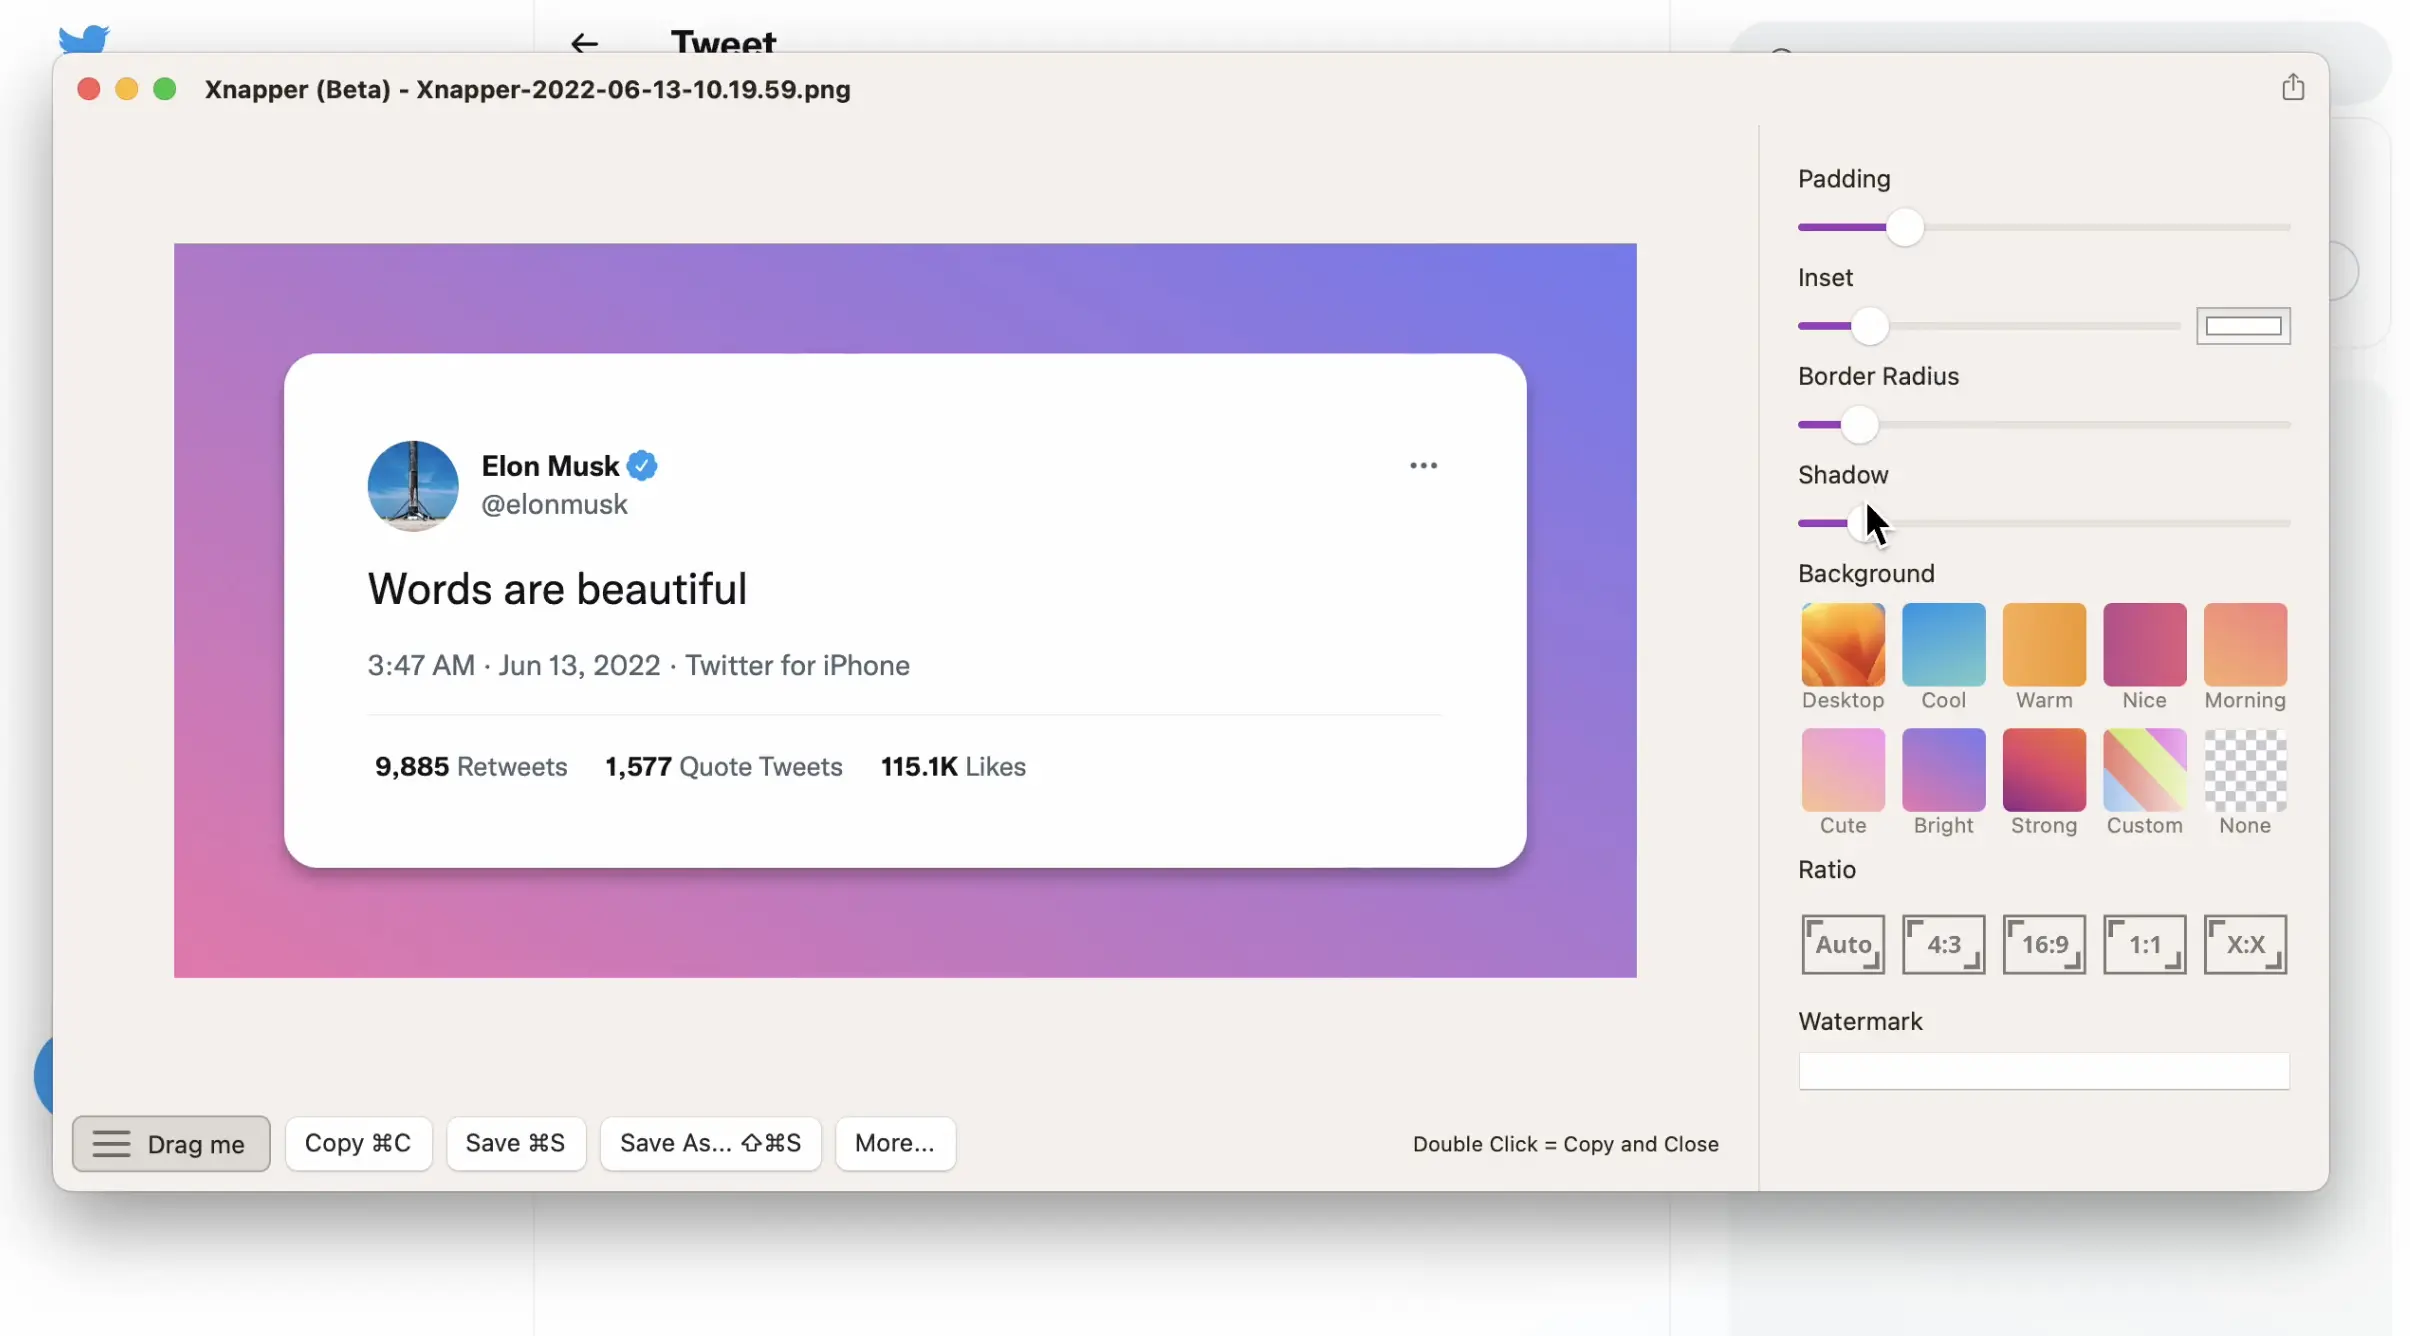The height and width of the screenshot is (1336, 2410).
Task: Apply the Morning background swatch
Action: pos(2245,644)
